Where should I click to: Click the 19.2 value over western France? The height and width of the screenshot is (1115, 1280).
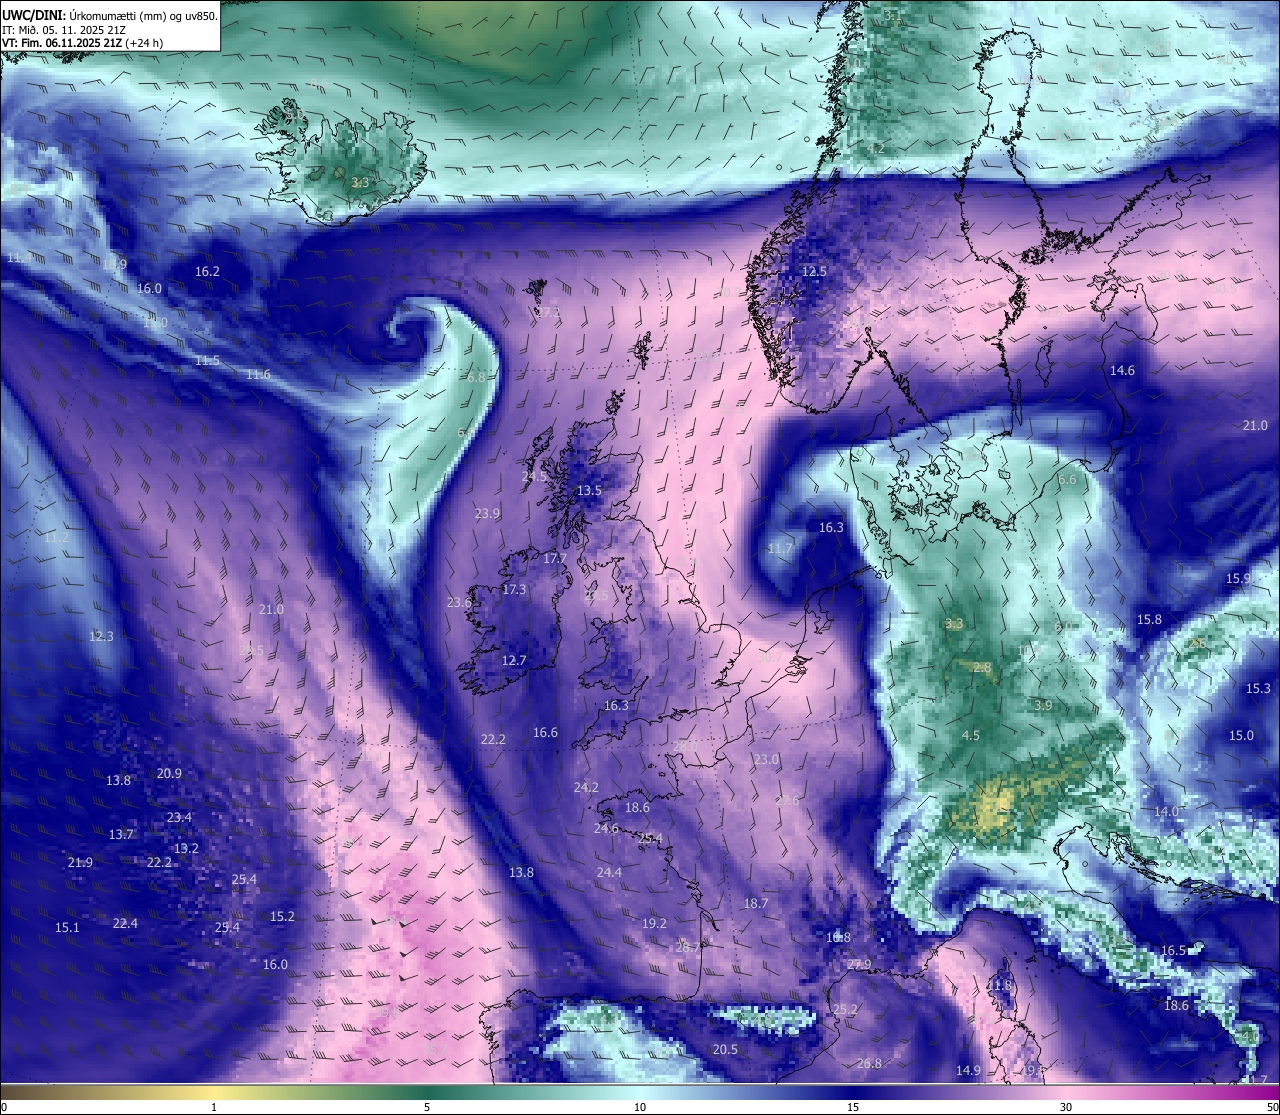point(654,924)
